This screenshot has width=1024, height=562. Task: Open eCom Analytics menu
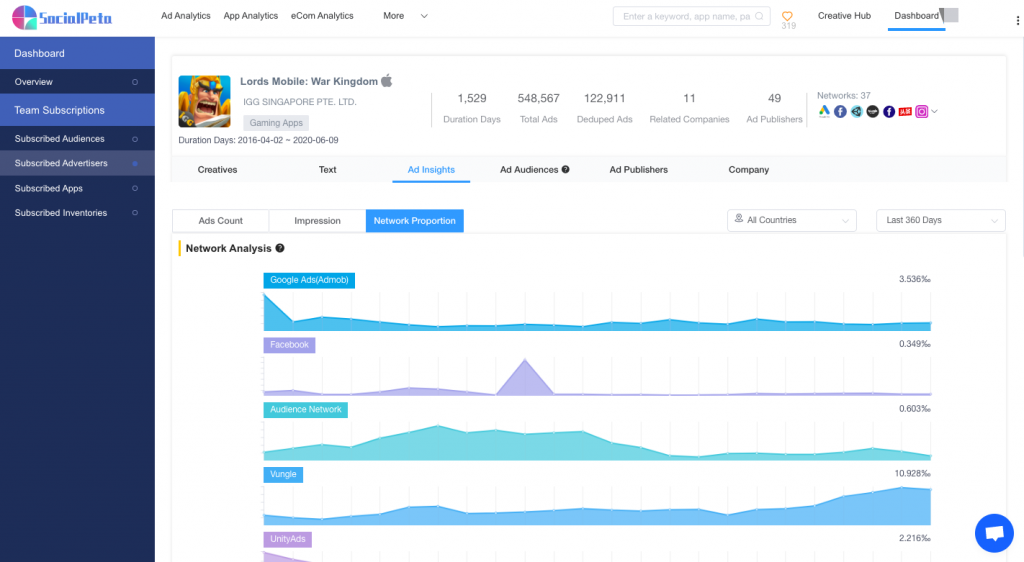tap(322, 16)
